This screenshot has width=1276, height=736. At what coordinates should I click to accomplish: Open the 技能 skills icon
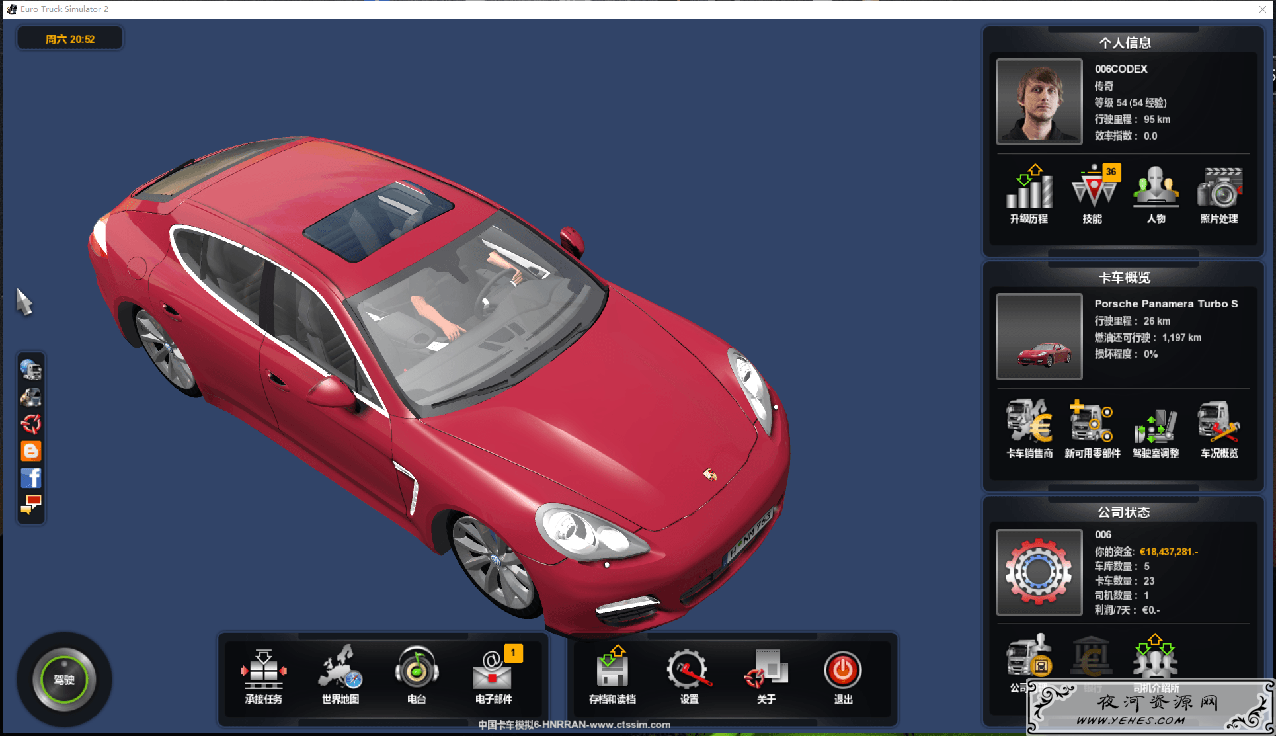coord(1094,187)
